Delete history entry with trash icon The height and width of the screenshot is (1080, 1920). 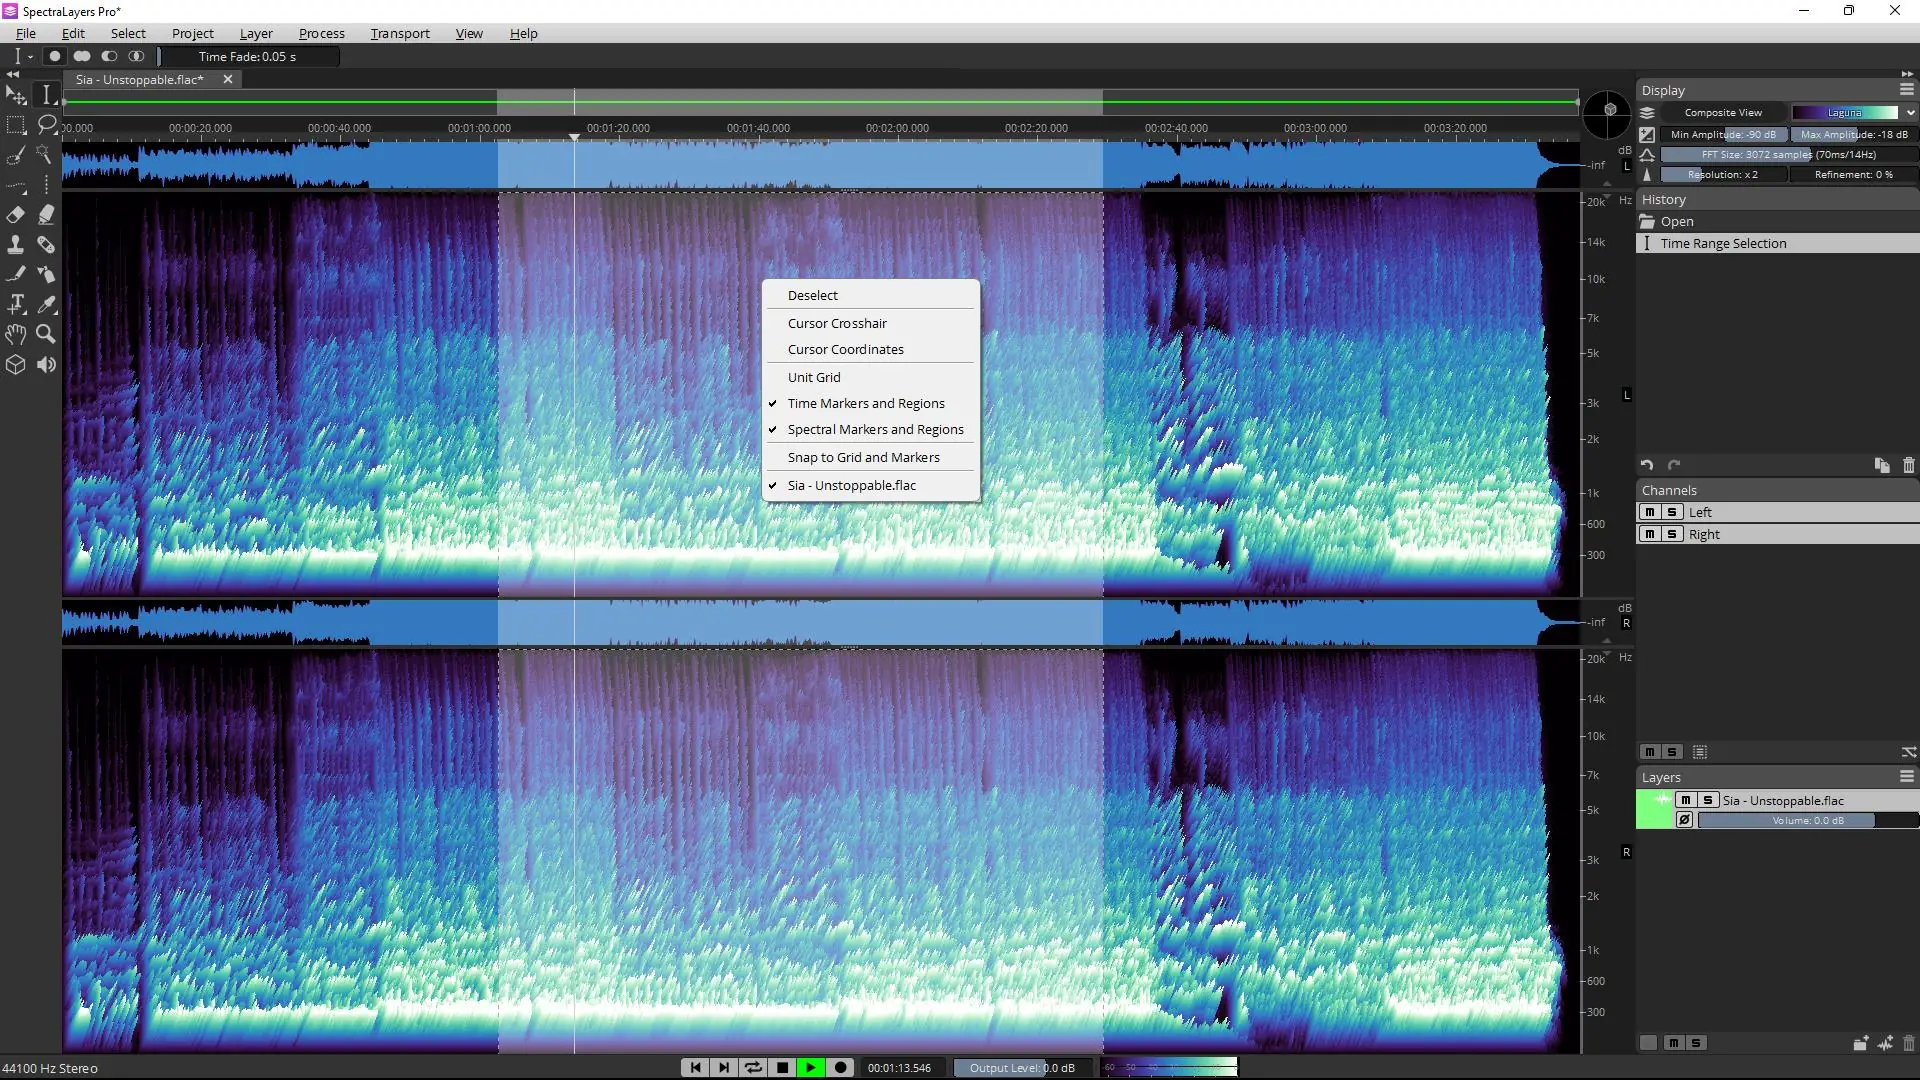click(1908, 465)
